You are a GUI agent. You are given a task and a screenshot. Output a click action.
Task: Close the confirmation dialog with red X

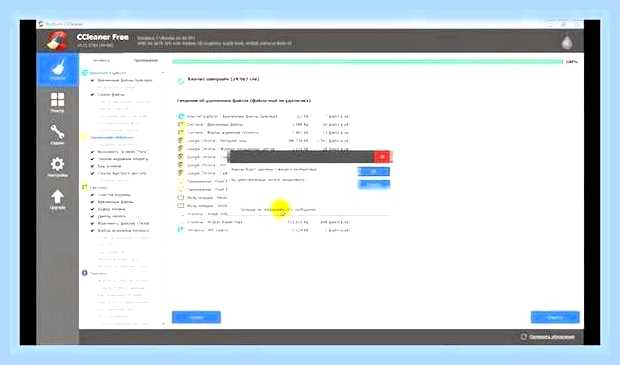click(382, 157)
